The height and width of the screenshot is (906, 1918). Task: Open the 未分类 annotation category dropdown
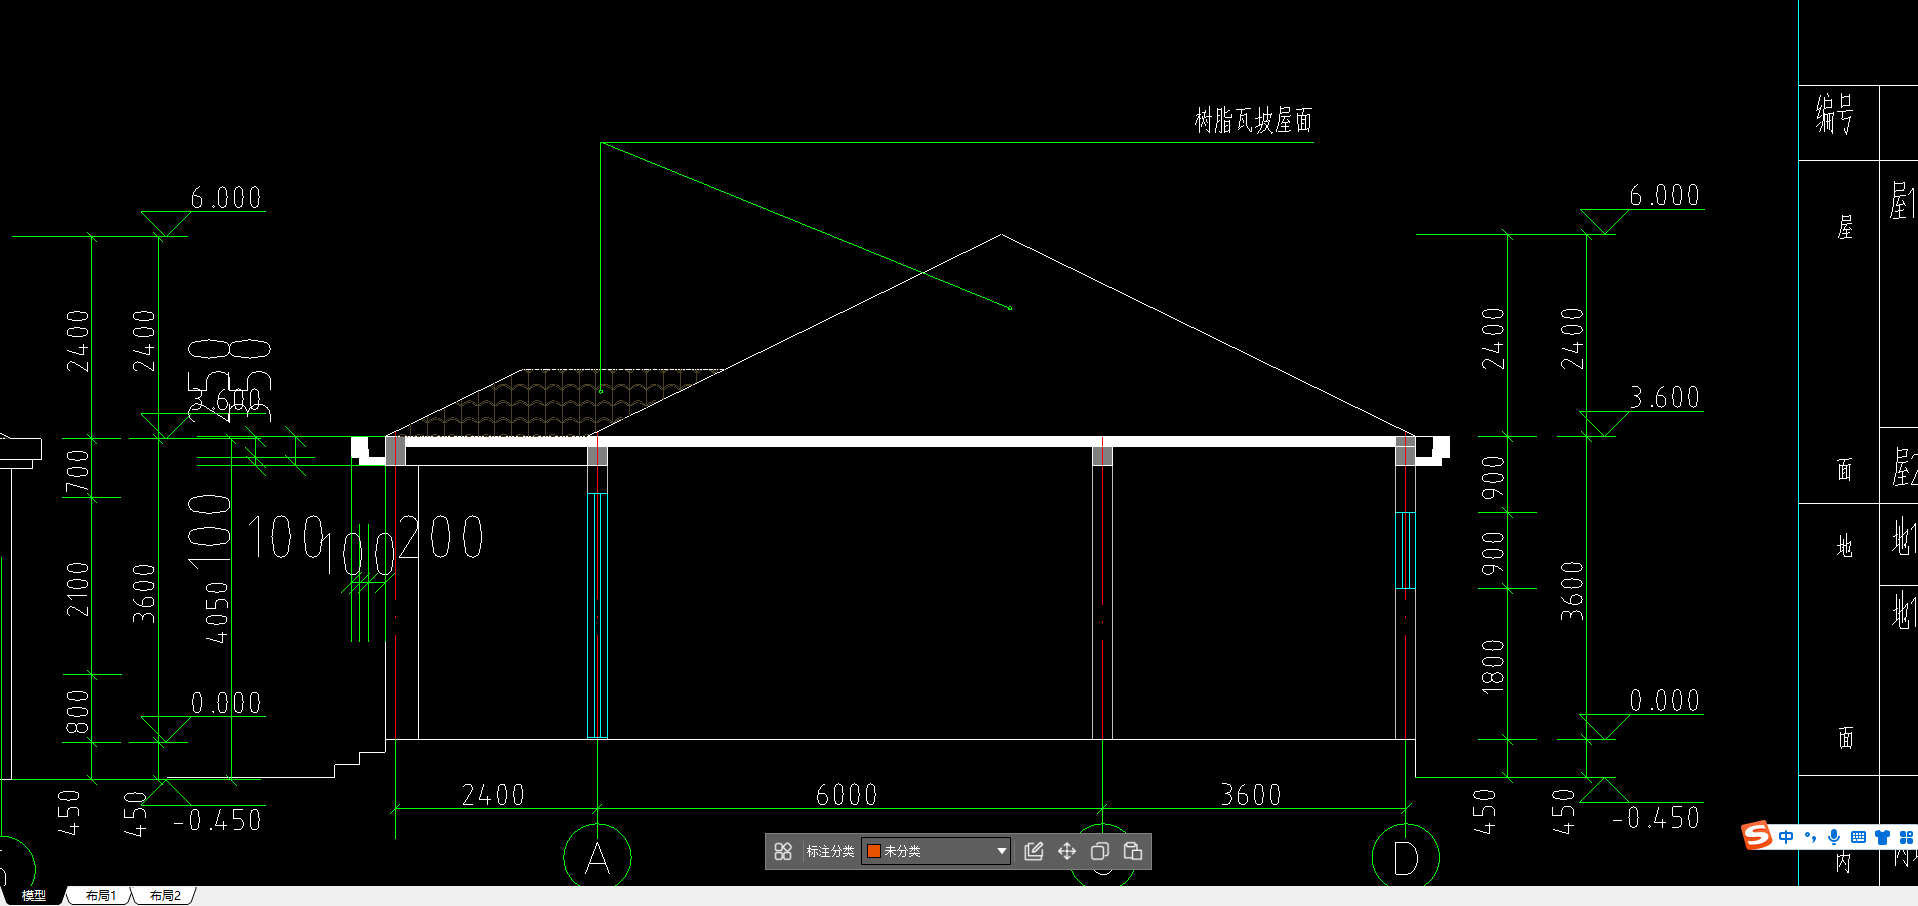936,851
